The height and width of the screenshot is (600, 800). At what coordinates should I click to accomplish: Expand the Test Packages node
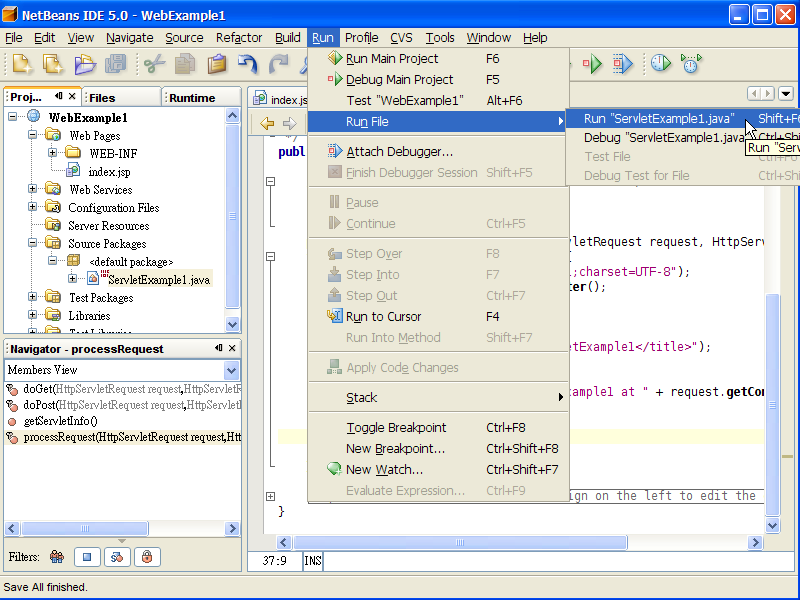pyautogui.click(x=33, y=297)
